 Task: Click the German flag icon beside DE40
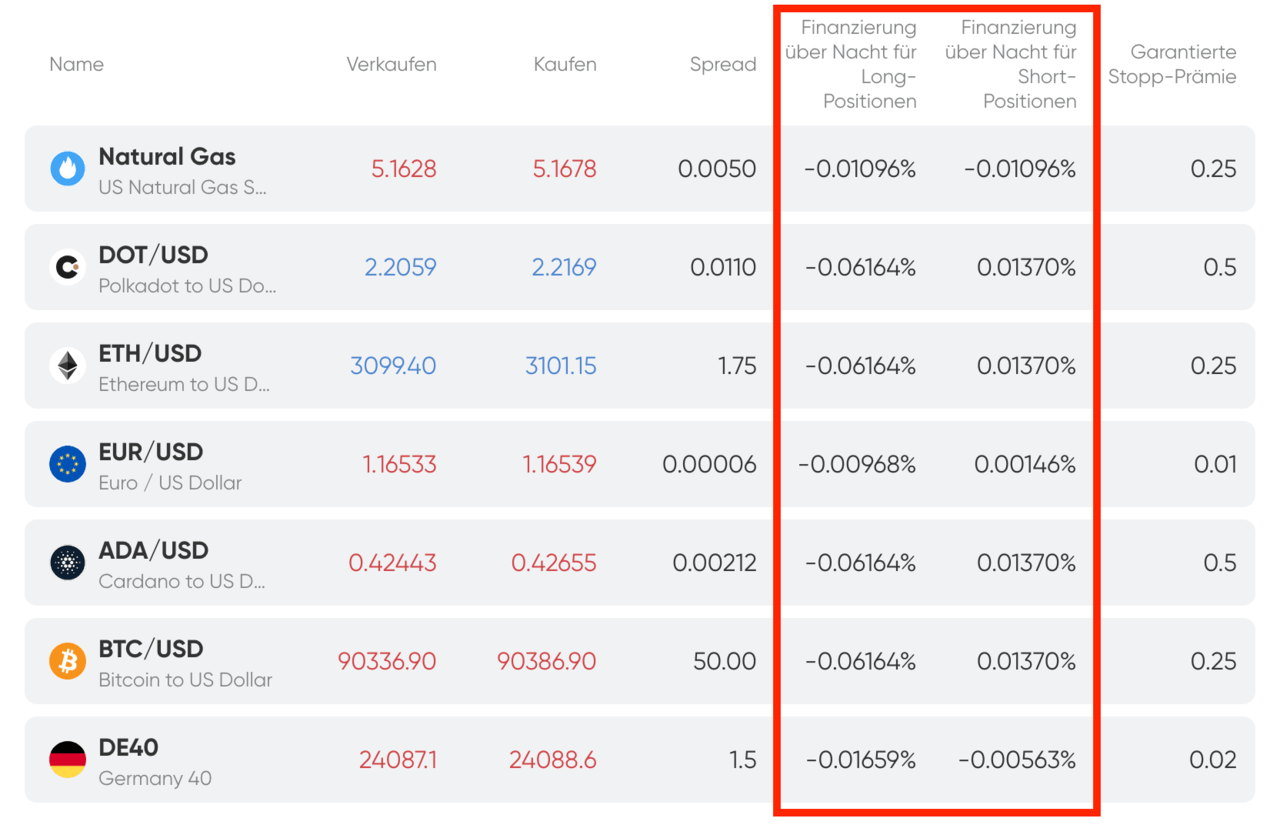pyautogui.click(x=66, y=759)
